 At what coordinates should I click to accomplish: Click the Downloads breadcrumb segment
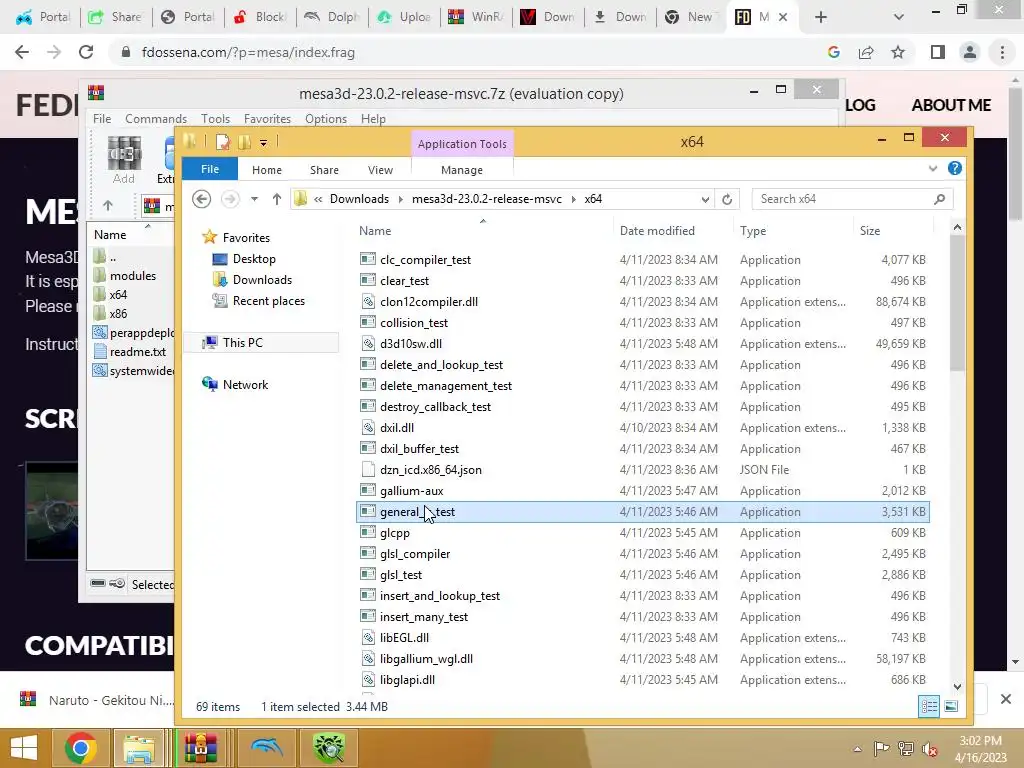[x=359, y=199]
